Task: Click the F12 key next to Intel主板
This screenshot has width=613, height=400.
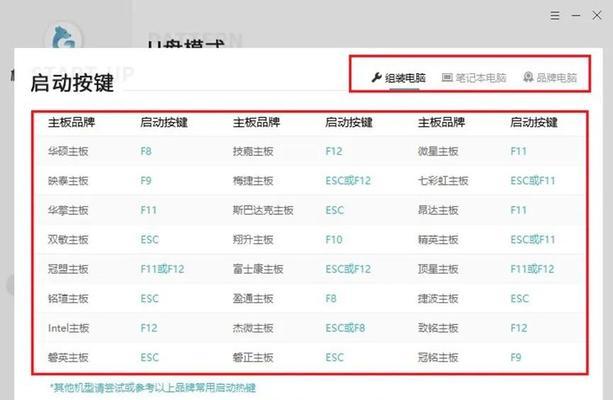Action: coord(149,328)
